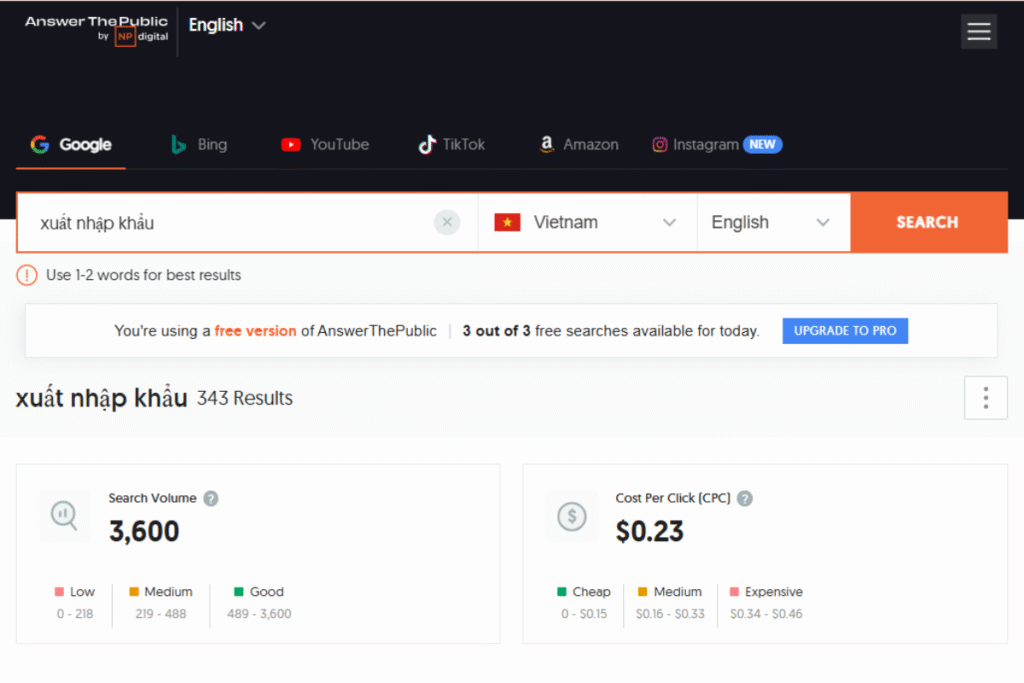
Task: Open the search language English dropdown
Action: (x=771, y=222)
